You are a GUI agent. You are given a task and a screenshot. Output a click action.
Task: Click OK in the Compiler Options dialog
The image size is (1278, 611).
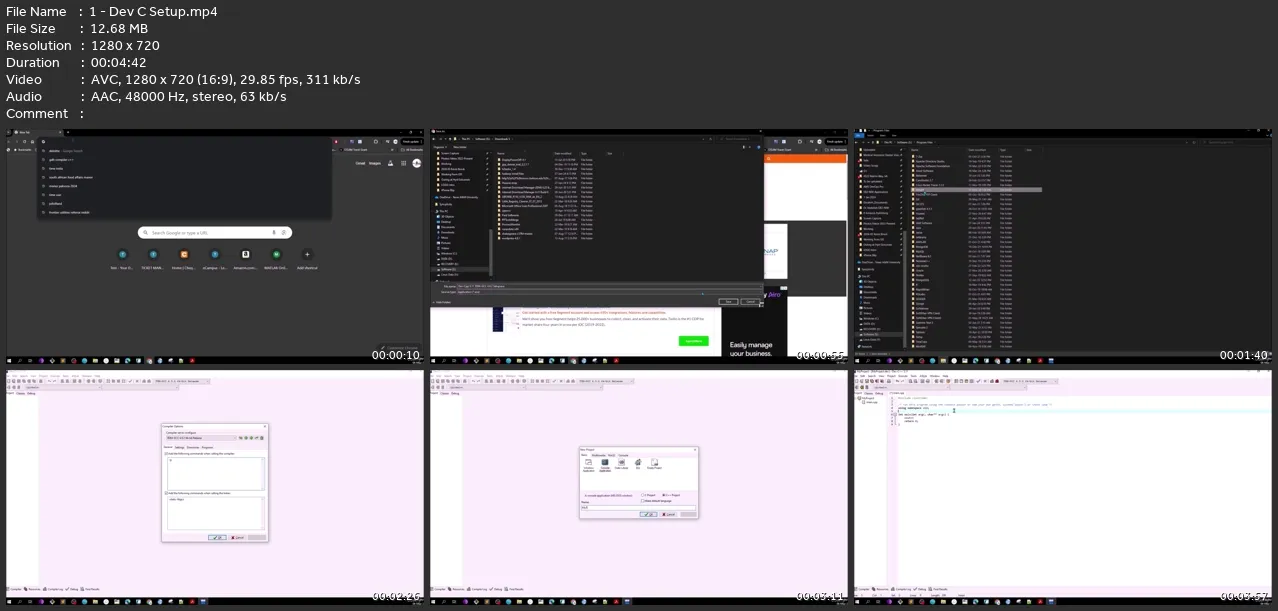tap(216, 537)
